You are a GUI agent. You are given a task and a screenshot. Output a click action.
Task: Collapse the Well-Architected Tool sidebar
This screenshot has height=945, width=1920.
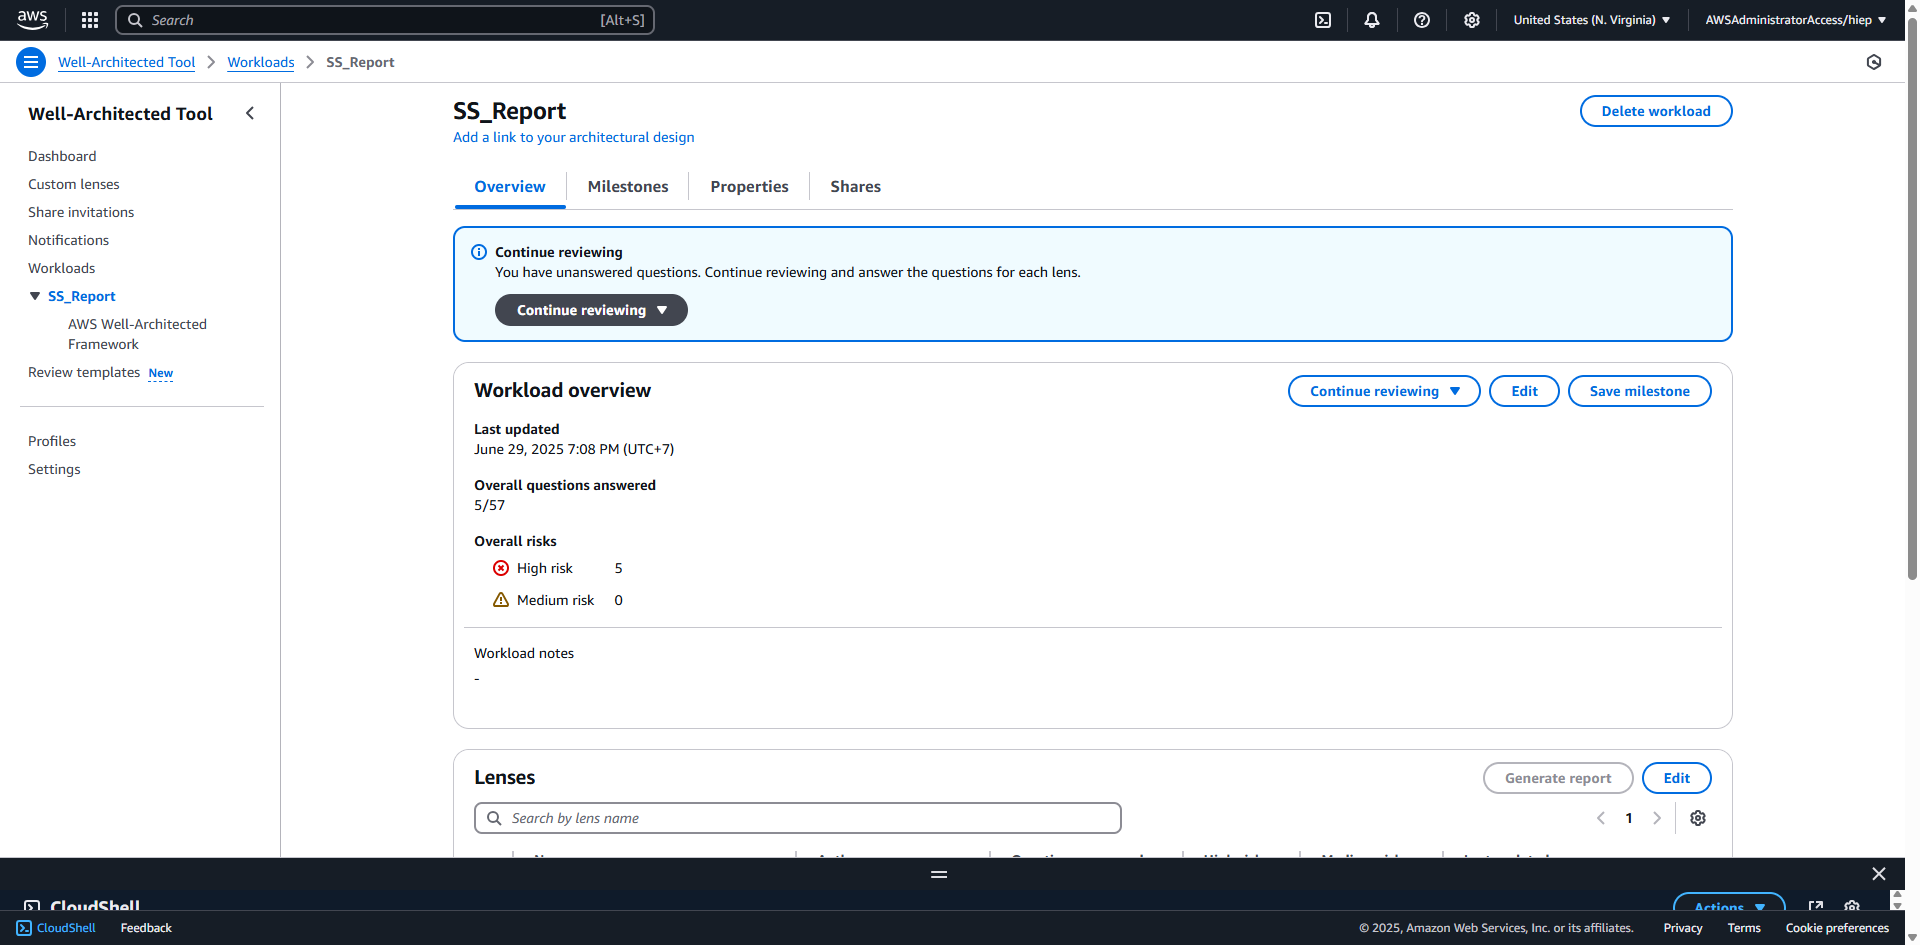(250, 113)
